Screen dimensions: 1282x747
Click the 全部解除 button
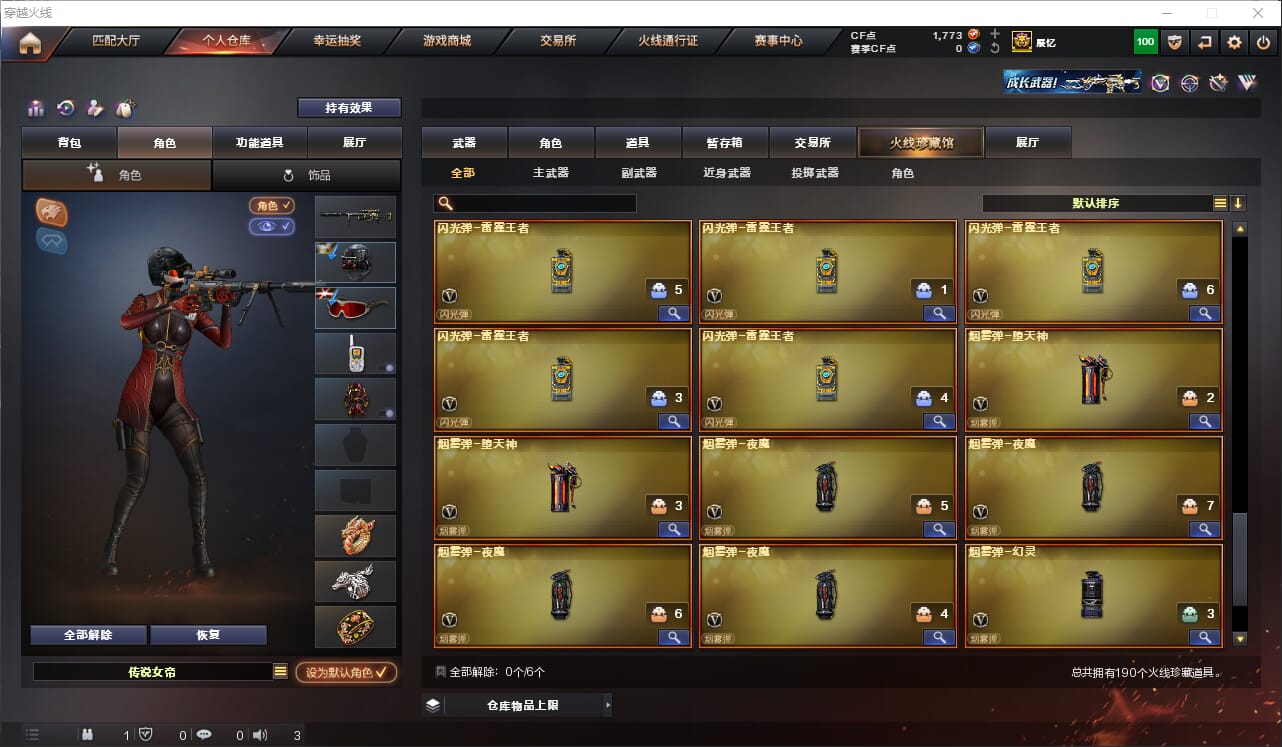(x=88, y=635)
